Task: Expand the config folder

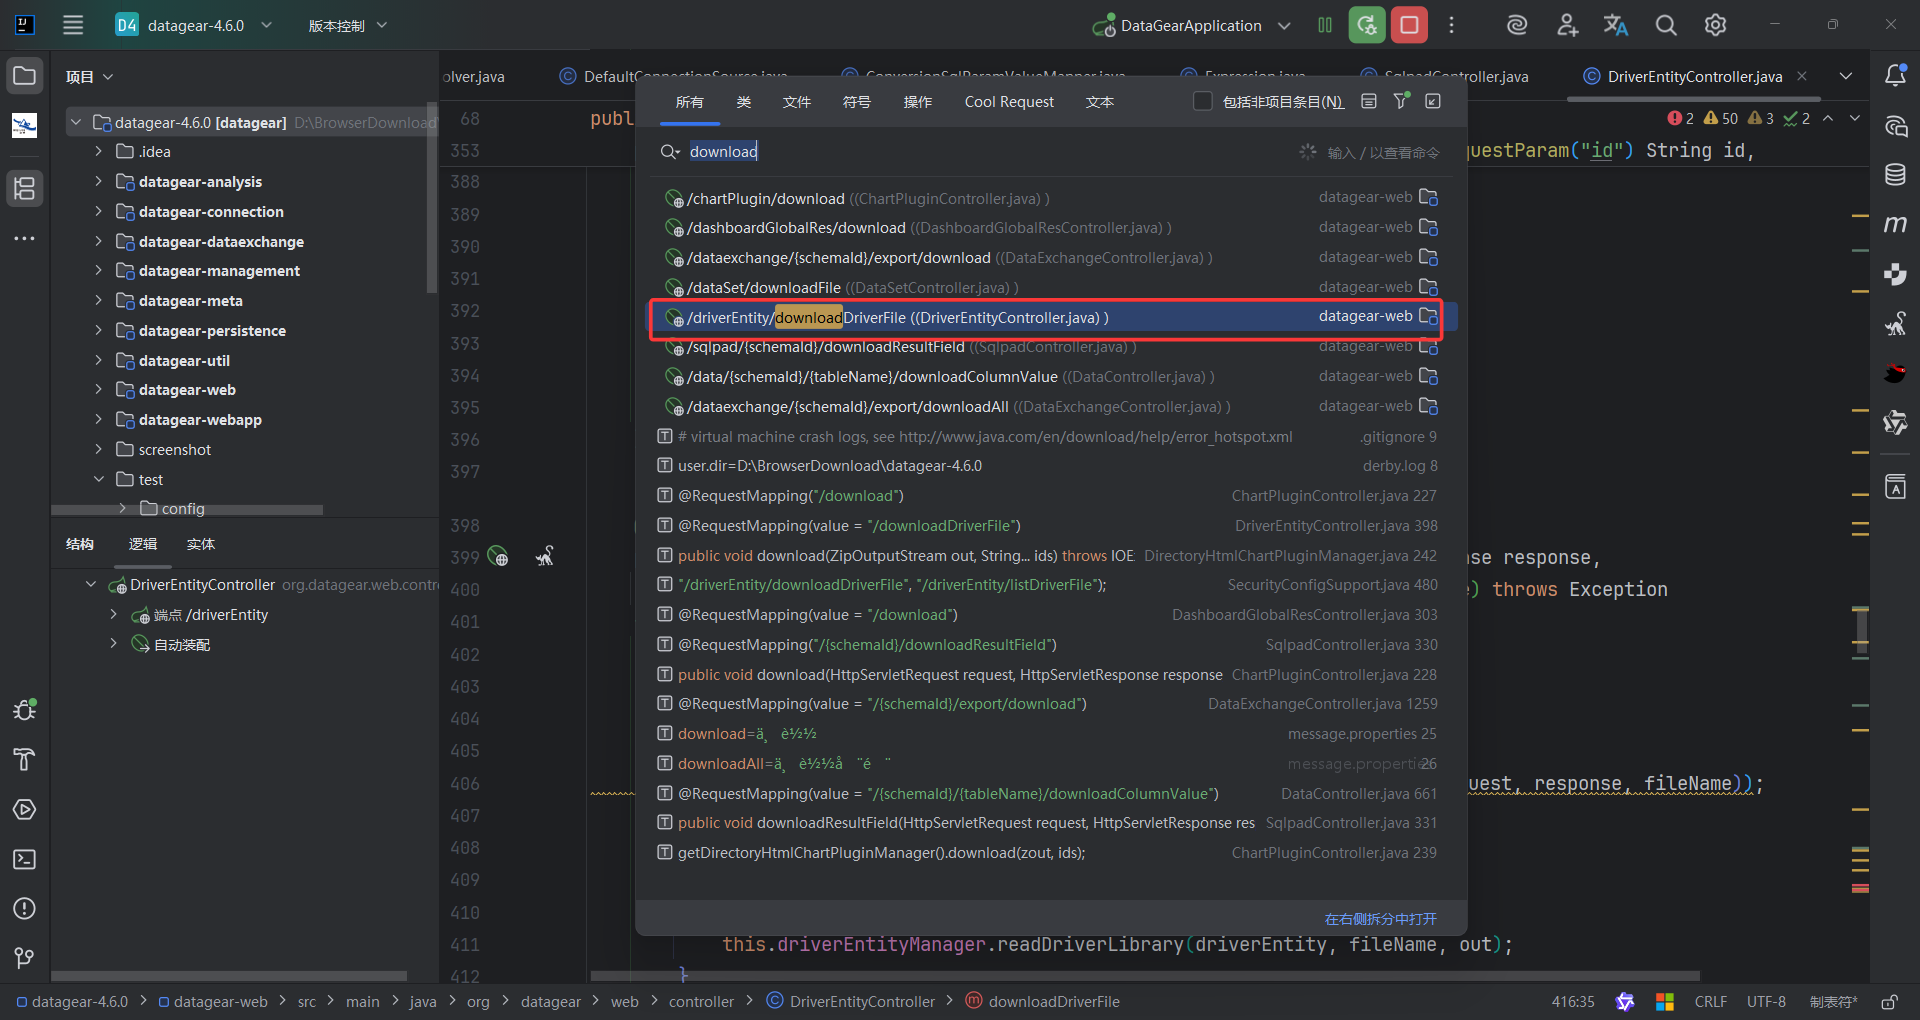Action: tap(122, 508)
